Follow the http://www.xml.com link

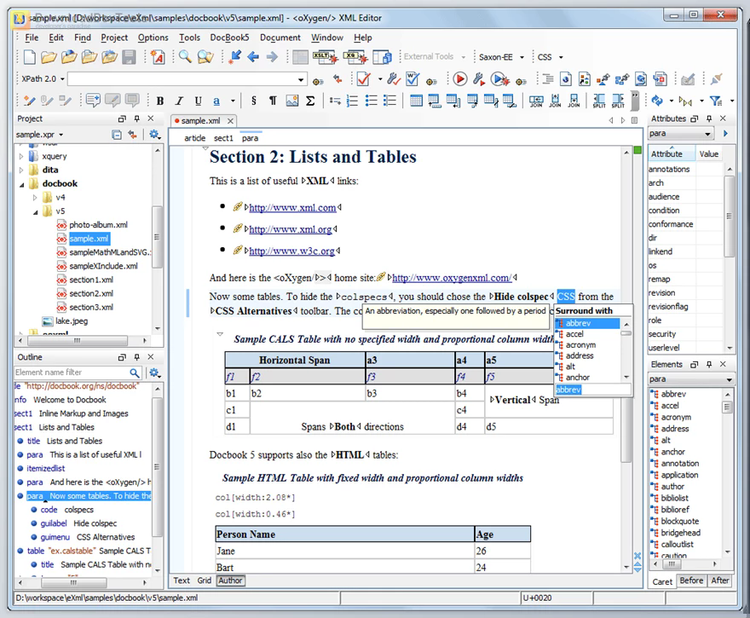pos(292,208)
